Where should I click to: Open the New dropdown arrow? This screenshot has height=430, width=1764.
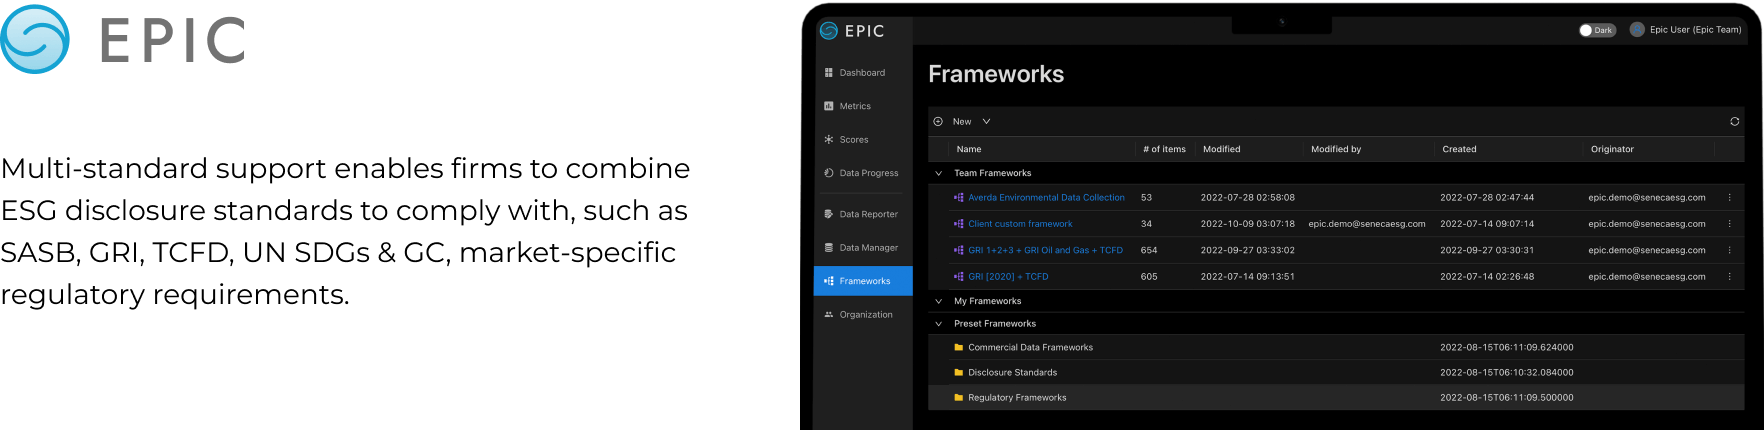pyautogui.click(x=986, y=121)
